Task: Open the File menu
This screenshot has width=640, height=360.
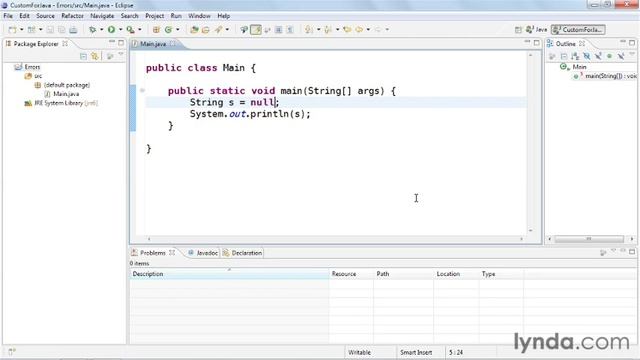Action: (x=8, y=16)
